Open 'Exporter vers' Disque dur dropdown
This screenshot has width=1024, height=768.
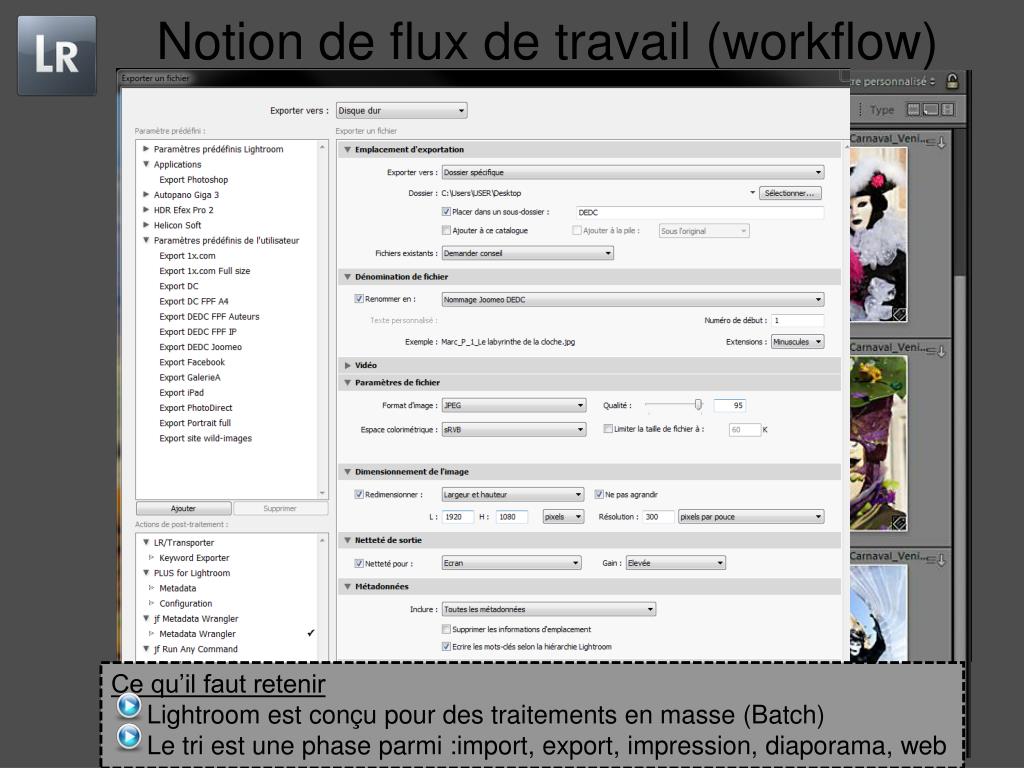pyautogui.click(x=402, y=110)
